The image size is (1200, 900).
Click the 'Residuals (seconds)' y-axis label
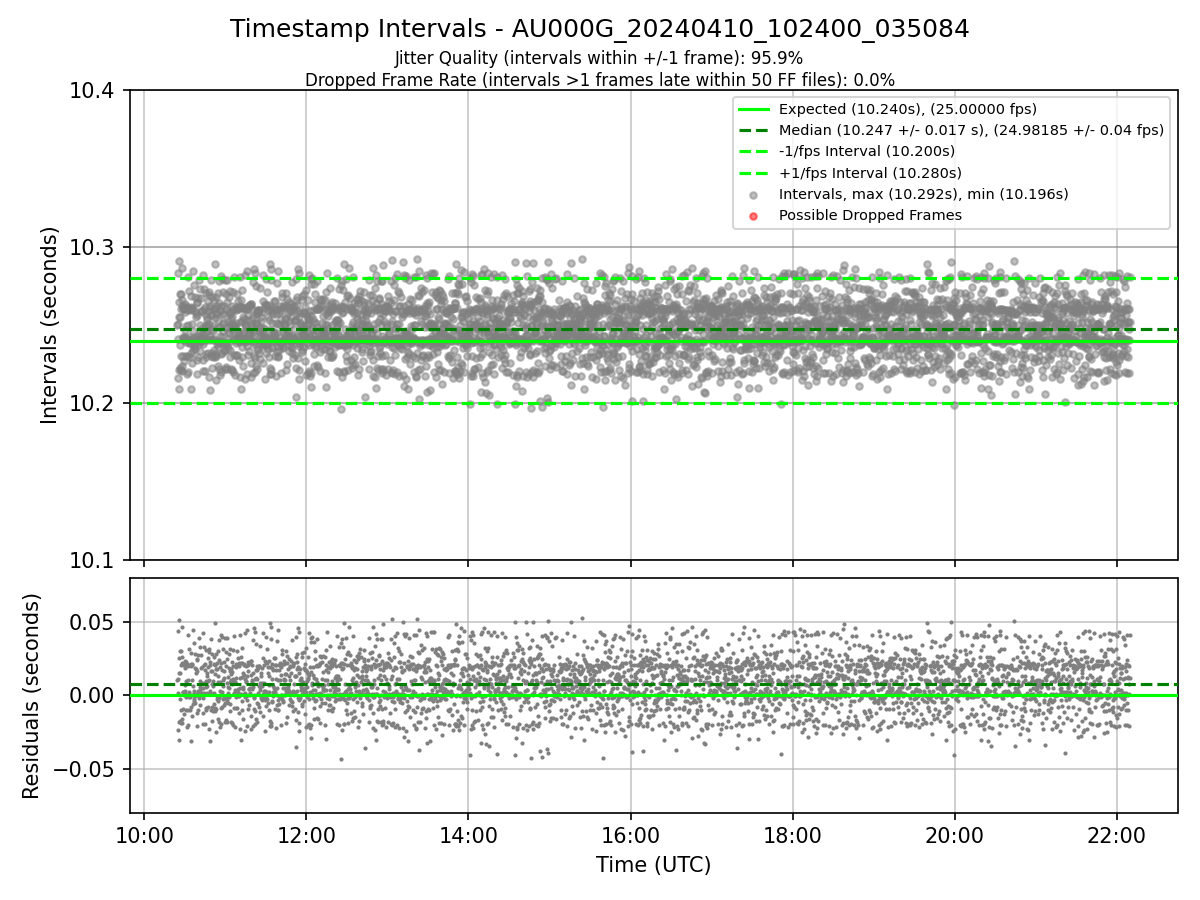(31, 696)
